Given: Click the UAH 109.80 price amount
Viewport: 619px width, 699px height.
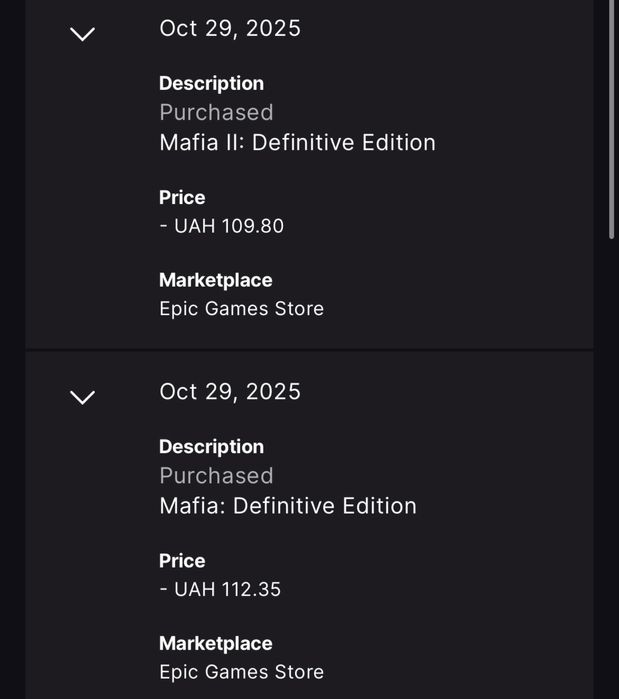Looking at the screenshot, I should click(221, 226).
